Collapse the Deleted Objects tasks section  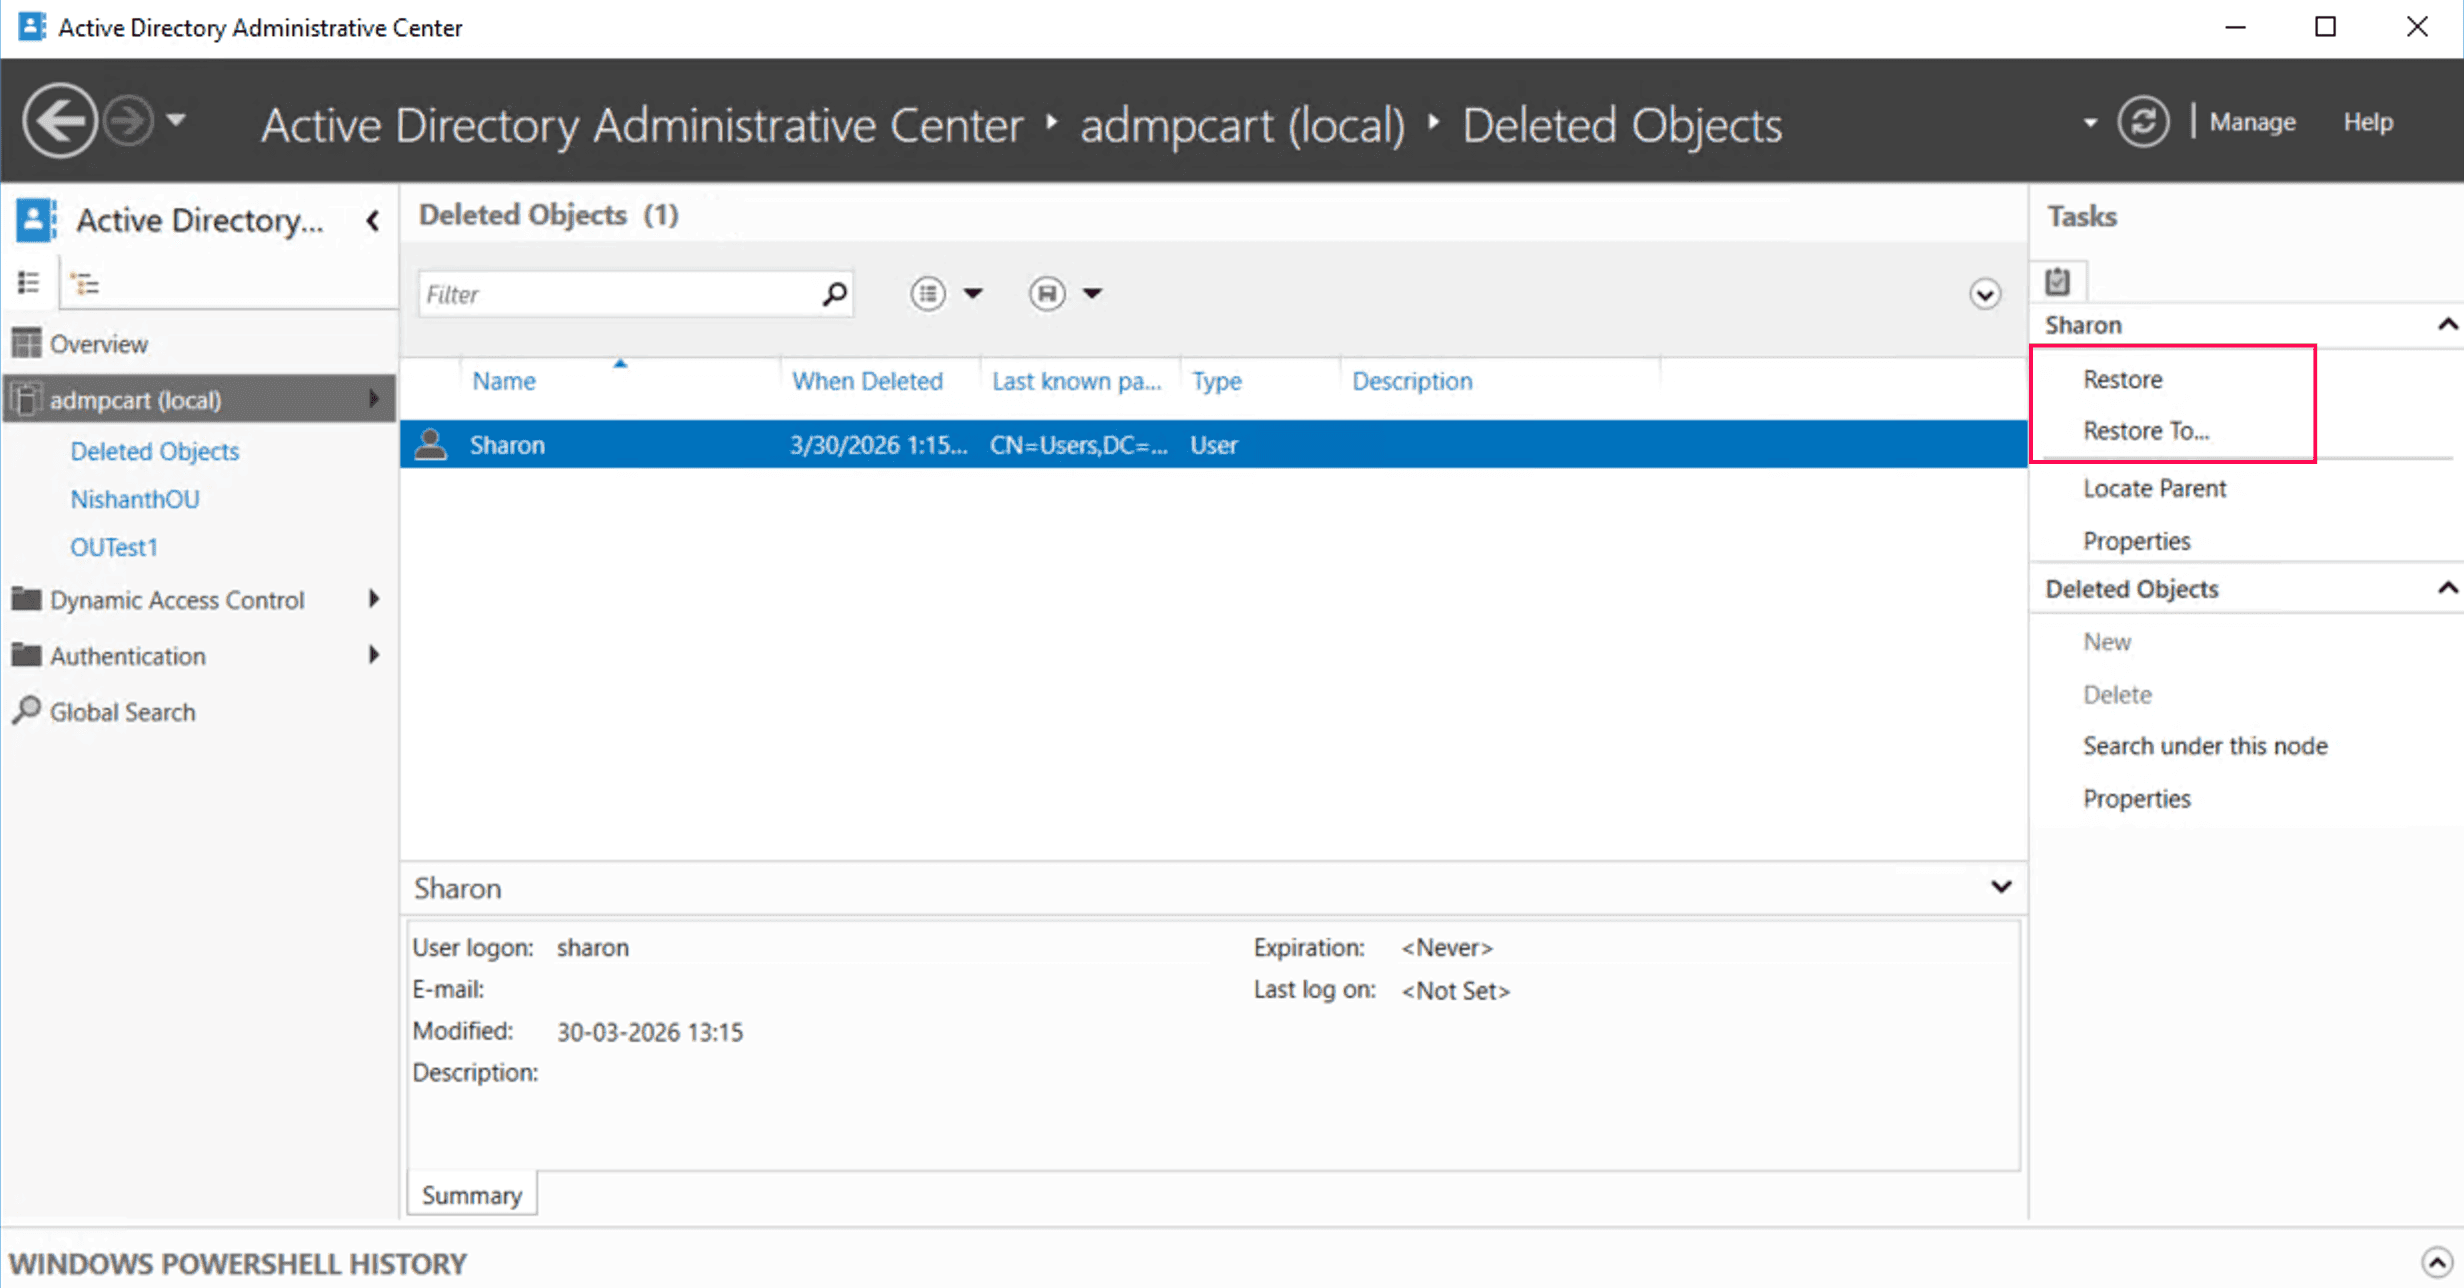point(2447,588)
